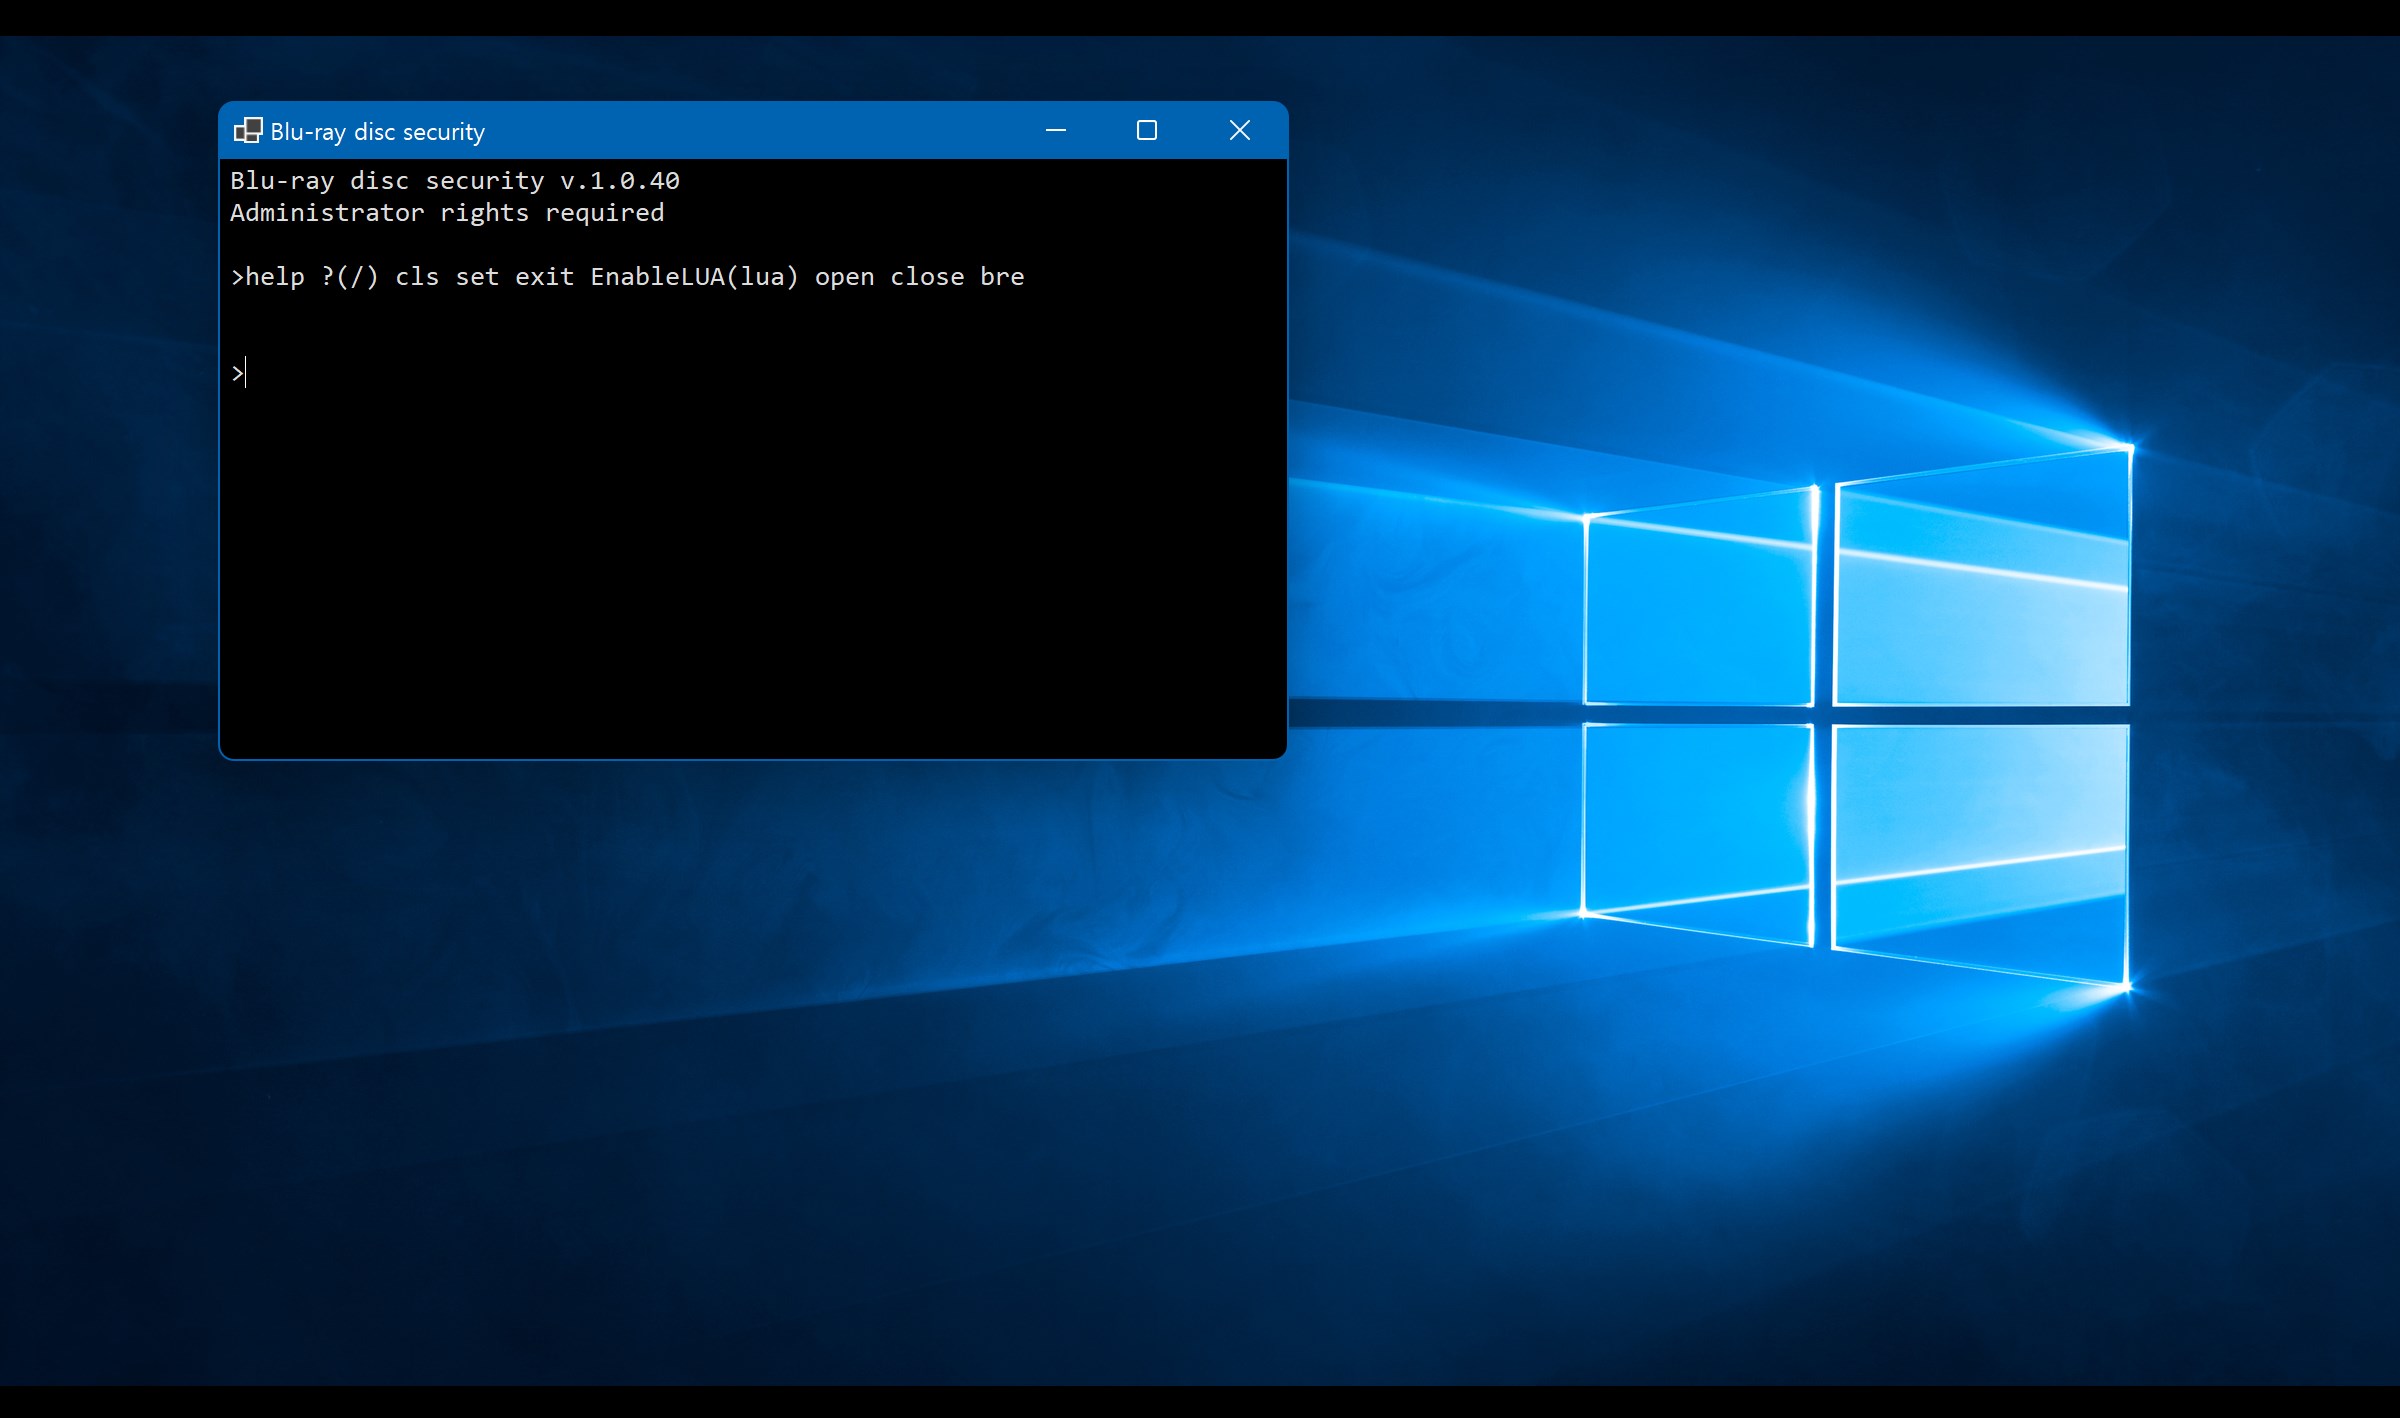The width and height of the screenshot is (2400, 1418).
Task: Click the Blu-ray disc security app icon
Action: tap(248, 131)
